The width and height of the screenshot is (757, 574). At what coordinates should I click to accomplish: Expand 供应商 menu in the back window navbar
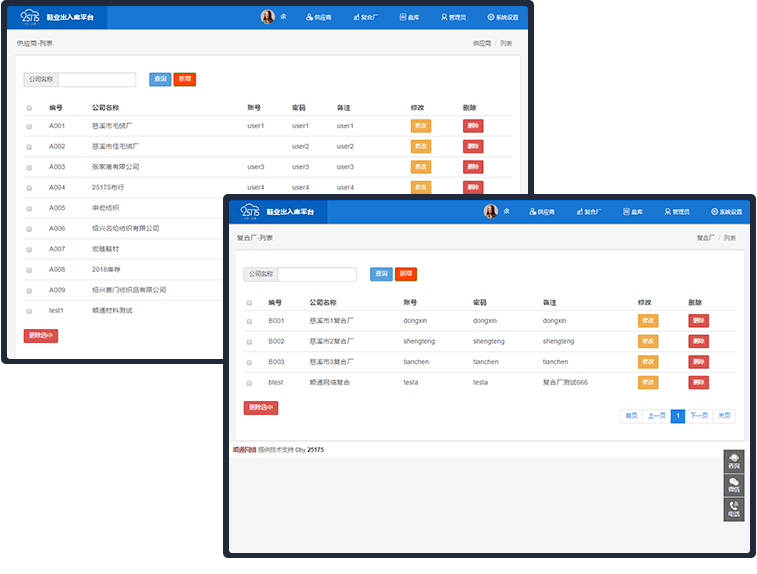[x=317, y=17]
